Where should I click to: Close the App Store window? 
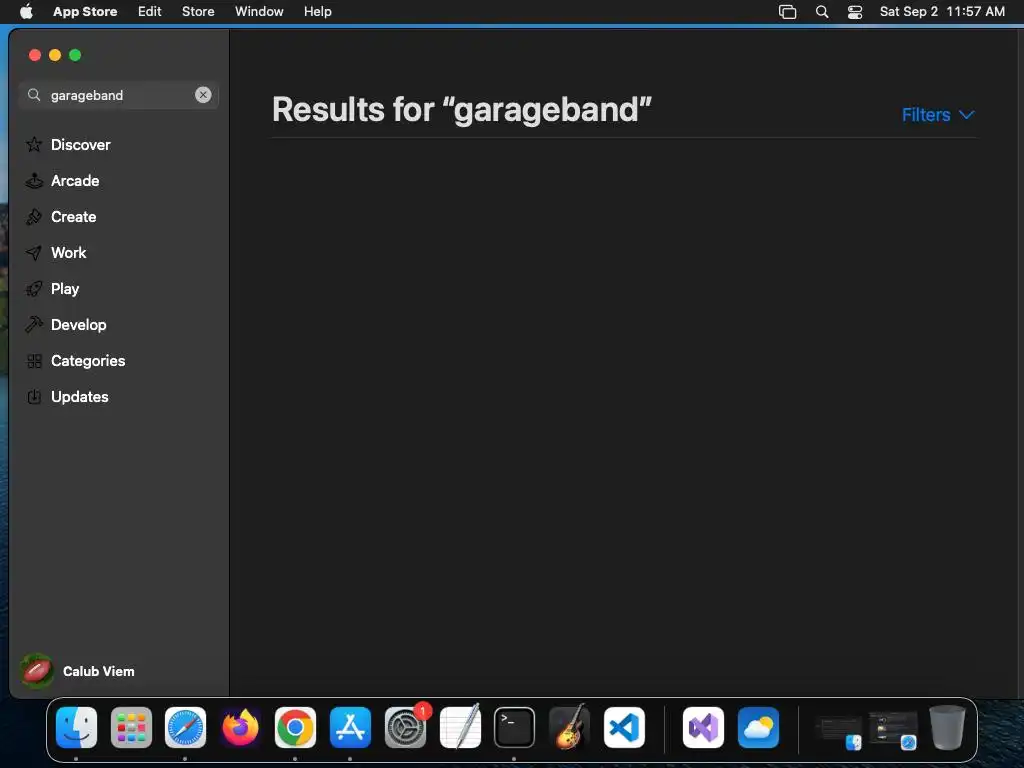click(x=35, y=55)
